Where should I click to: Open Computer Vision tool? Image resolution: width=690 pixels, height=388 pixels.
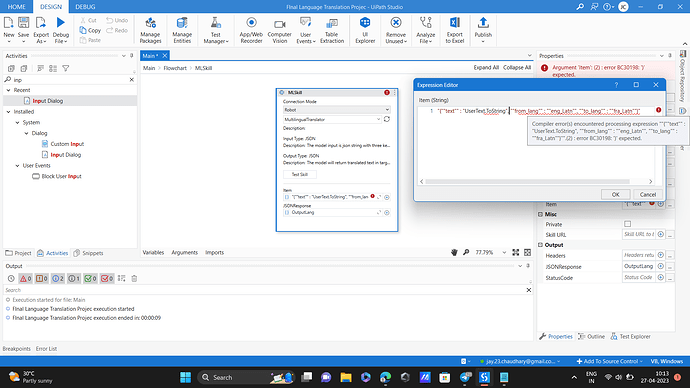tap(279, 30)
